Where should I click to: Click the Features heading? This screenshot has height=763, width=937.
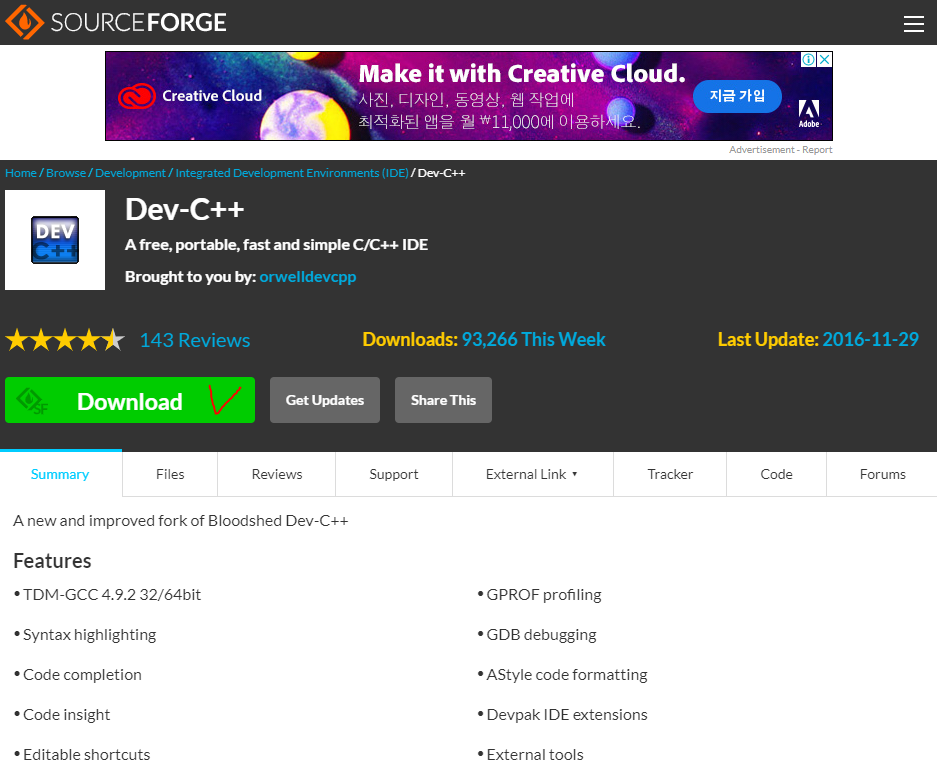point(52,561)
